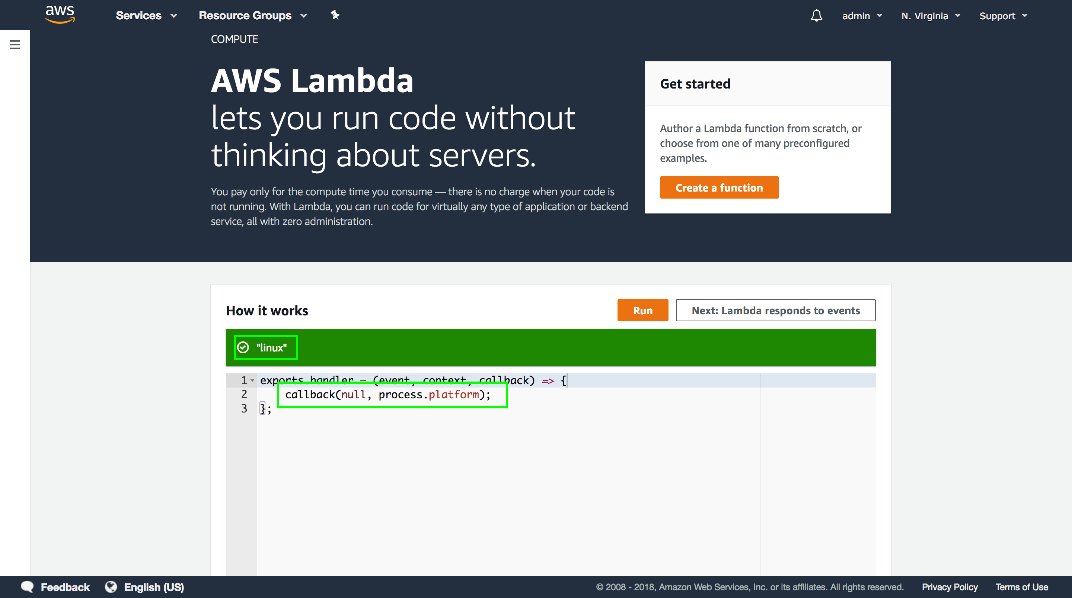Screen dimensions: 1072x598
Task: Open the Resource Groups dropdown
Action: (253, 16)
